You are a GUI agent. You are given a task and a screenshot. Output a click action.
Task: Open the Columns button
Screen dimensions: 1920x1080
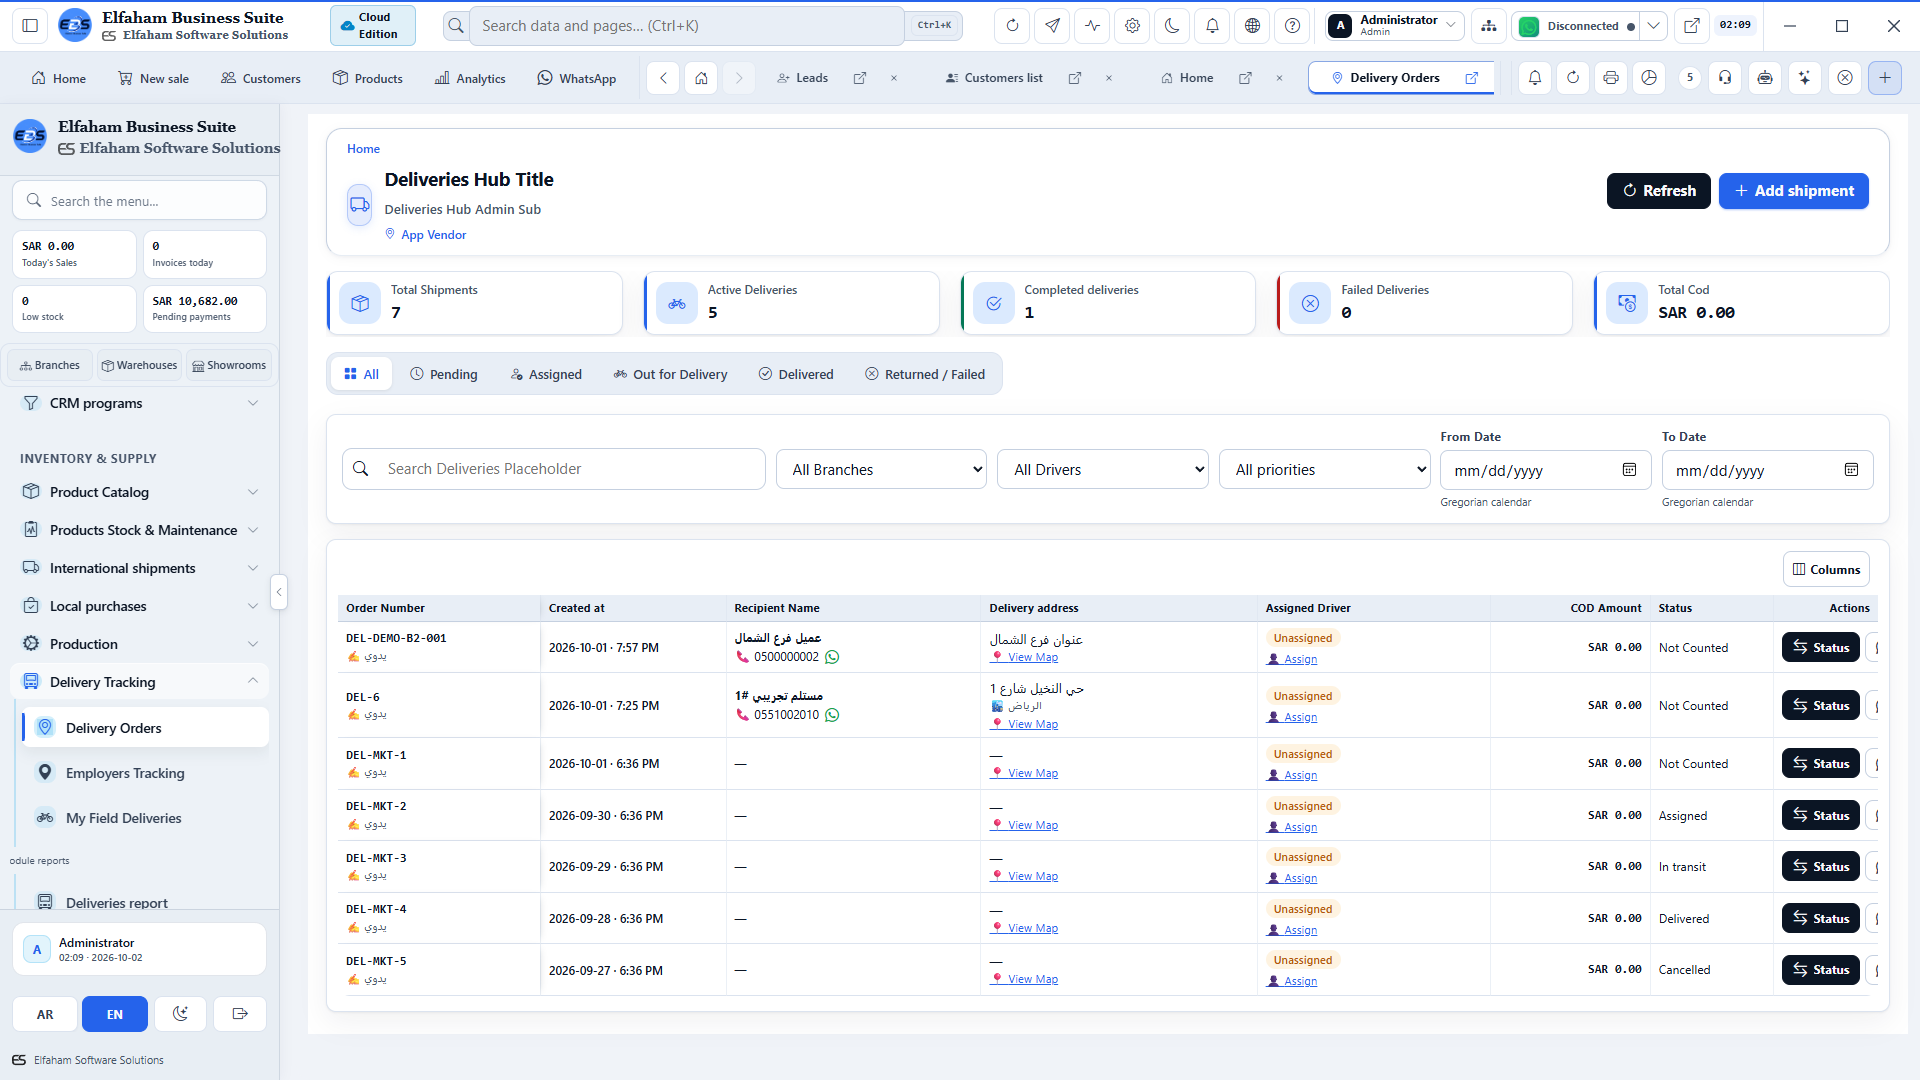1826,569
